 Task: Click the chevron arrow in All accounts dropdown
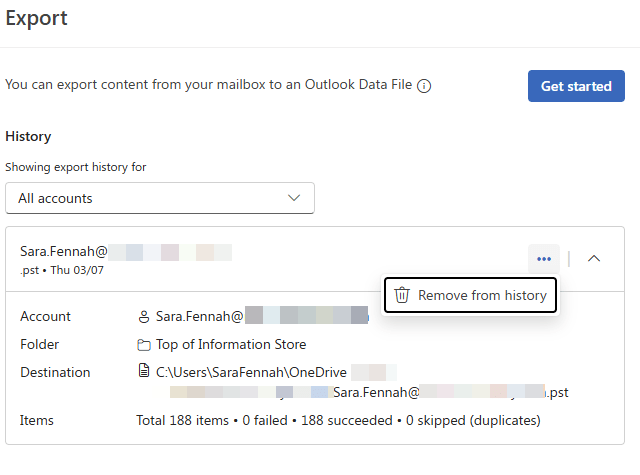[294, 198]
